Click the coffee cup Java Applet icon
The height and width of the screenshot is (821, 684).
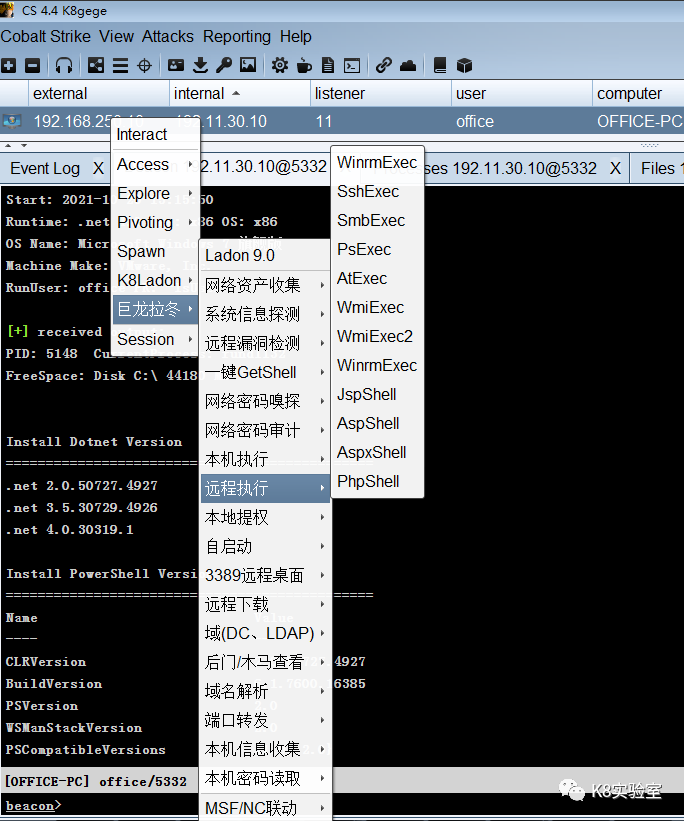point(304,65)
